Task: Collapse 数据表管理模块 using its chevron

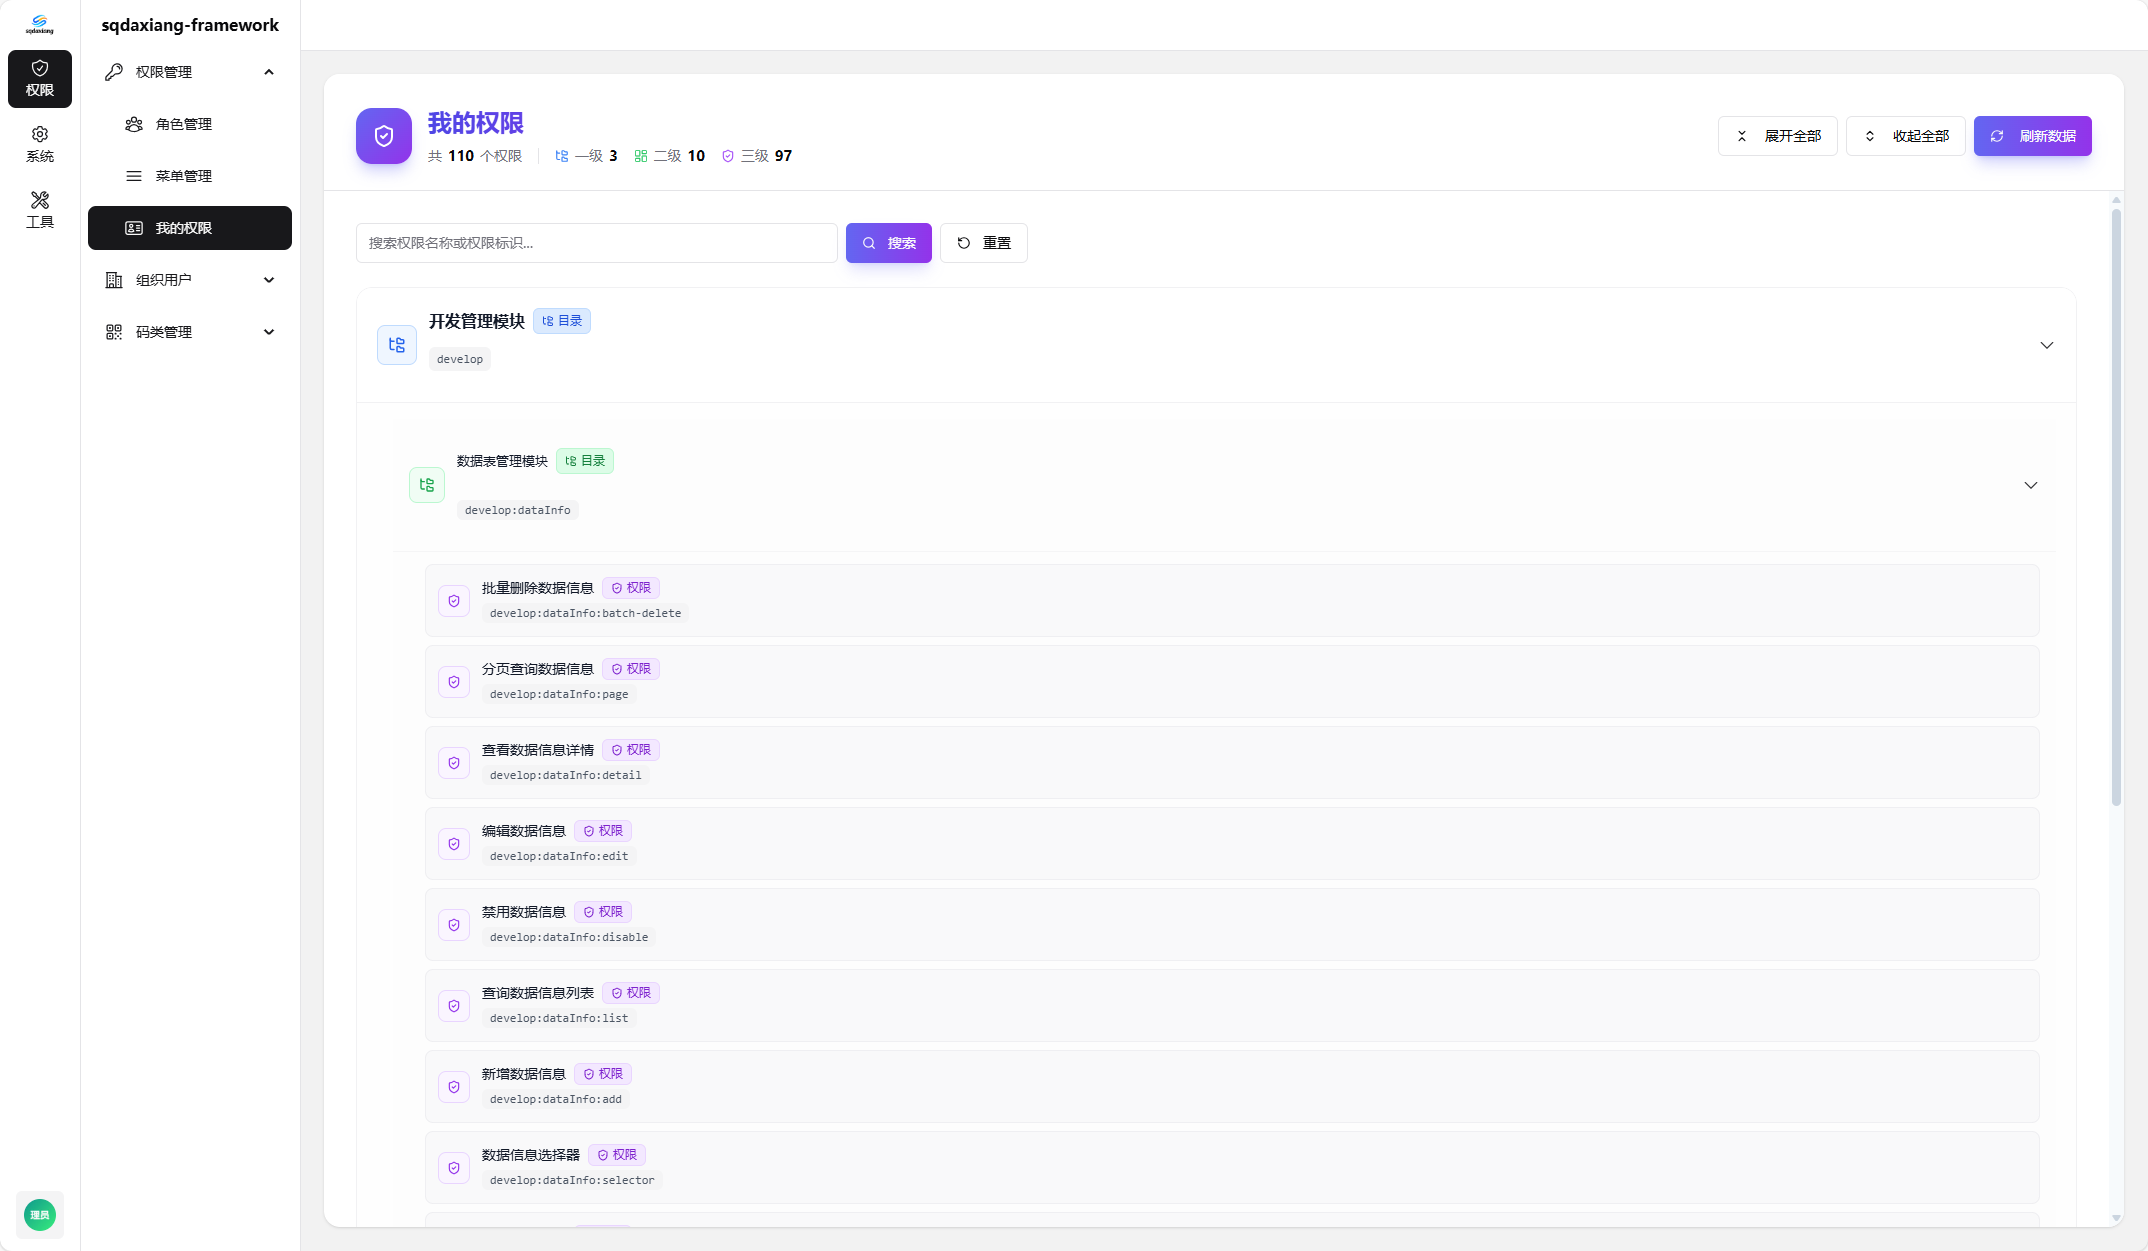Action: pyautogui.click(x=2030, y=485)
